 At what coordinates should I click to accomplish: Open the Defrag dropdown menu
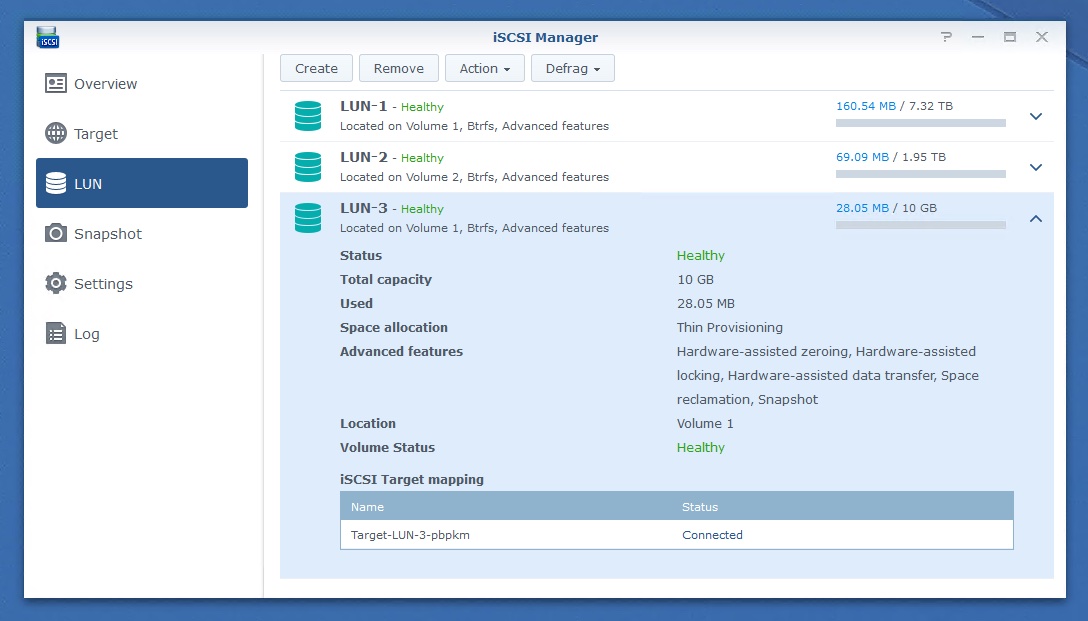click(572, 68)
